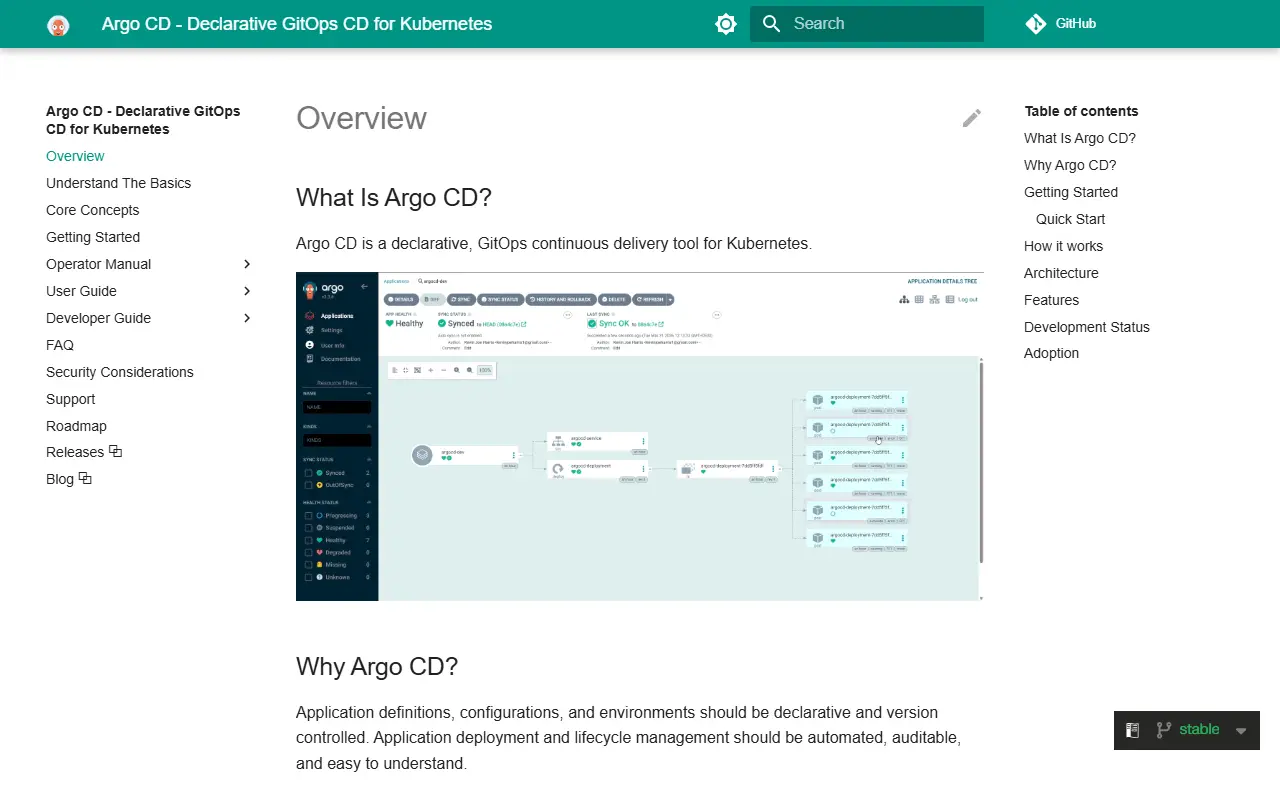Jump to What Is Argo CD? section

coord(1080,138)
